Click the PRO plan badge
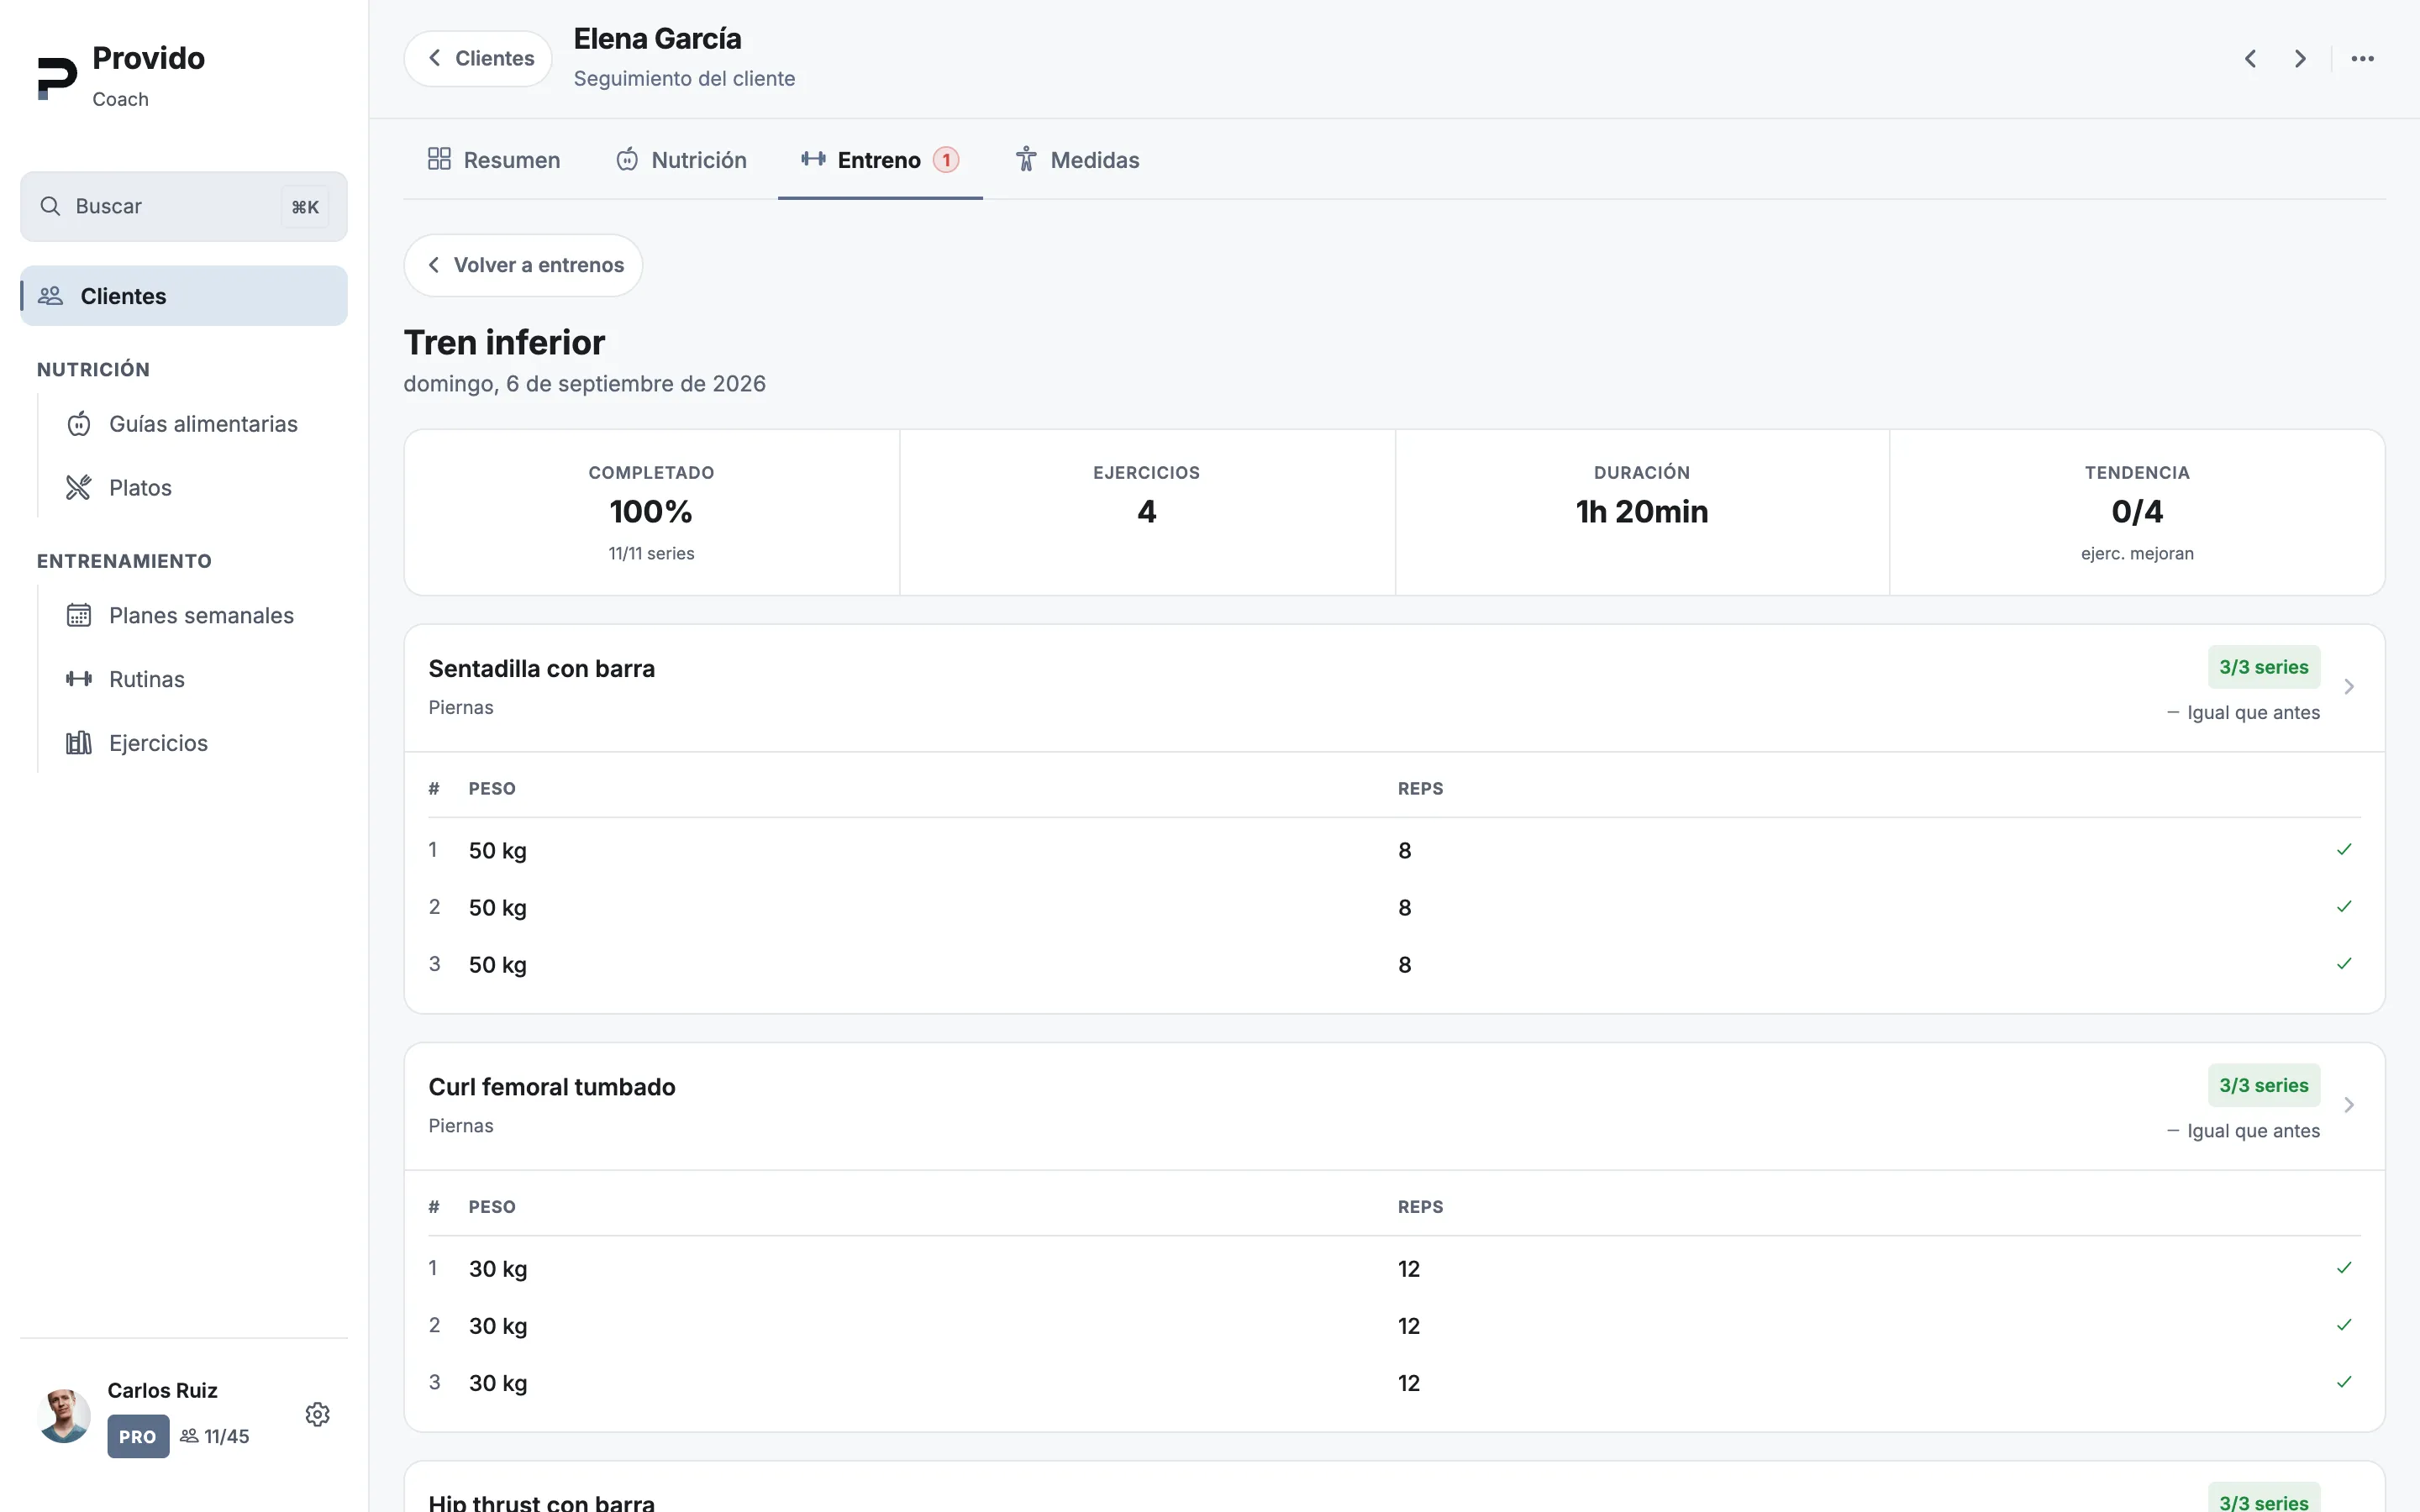The image size is (2420, 1512). click(x=138, y=1437)
